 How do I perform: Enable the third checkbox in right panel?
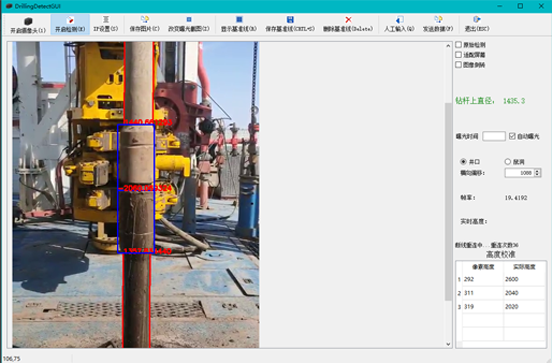point(458,65)
